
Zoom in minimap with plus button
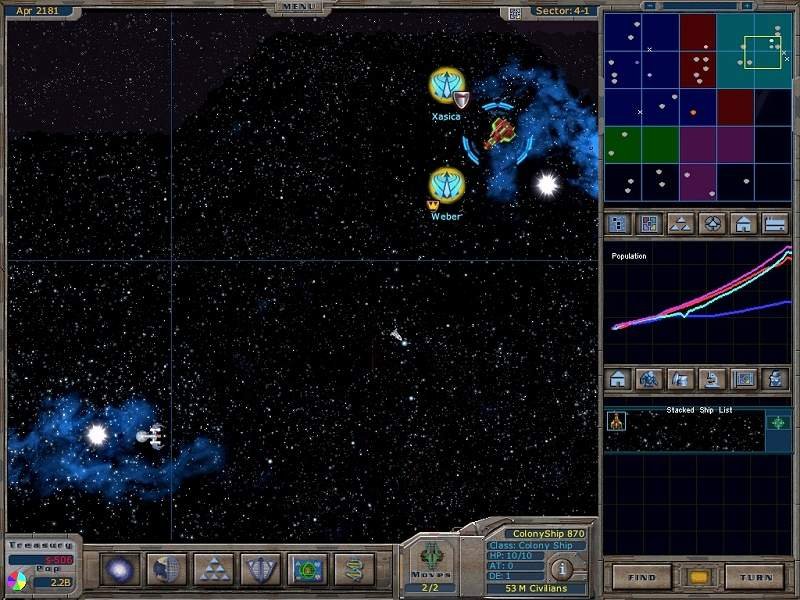pos(747,6)
